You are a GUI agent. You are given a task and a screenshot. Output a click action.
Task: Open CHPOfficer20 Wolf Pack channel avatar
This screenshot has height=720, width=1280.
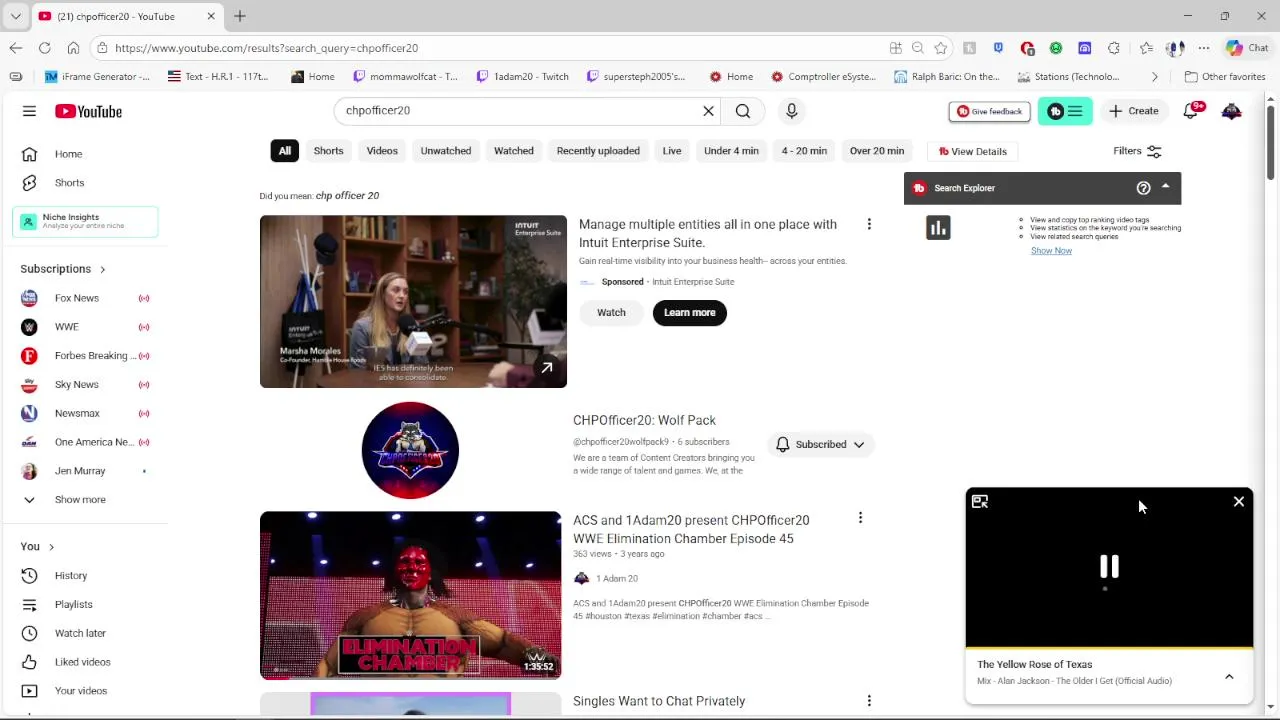(x=410, y=450)
